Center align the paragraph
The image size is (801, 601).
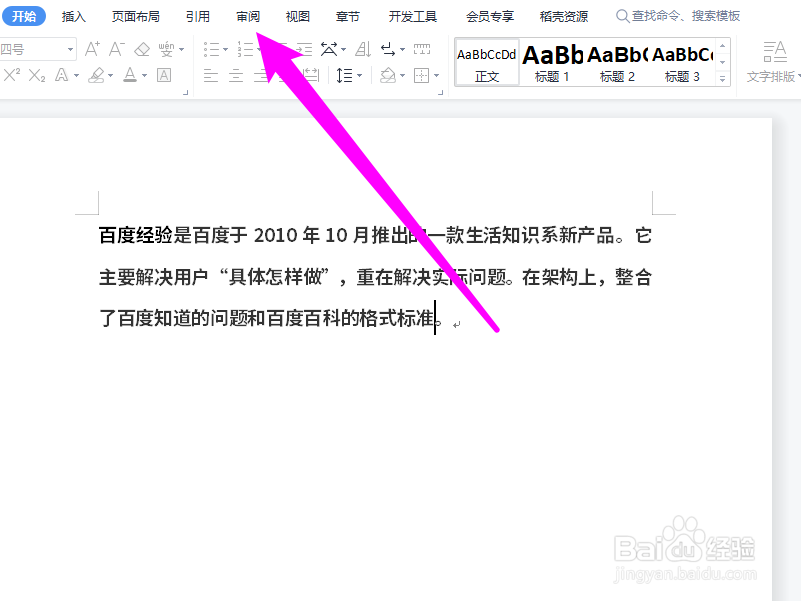click(x=235, y=76)
